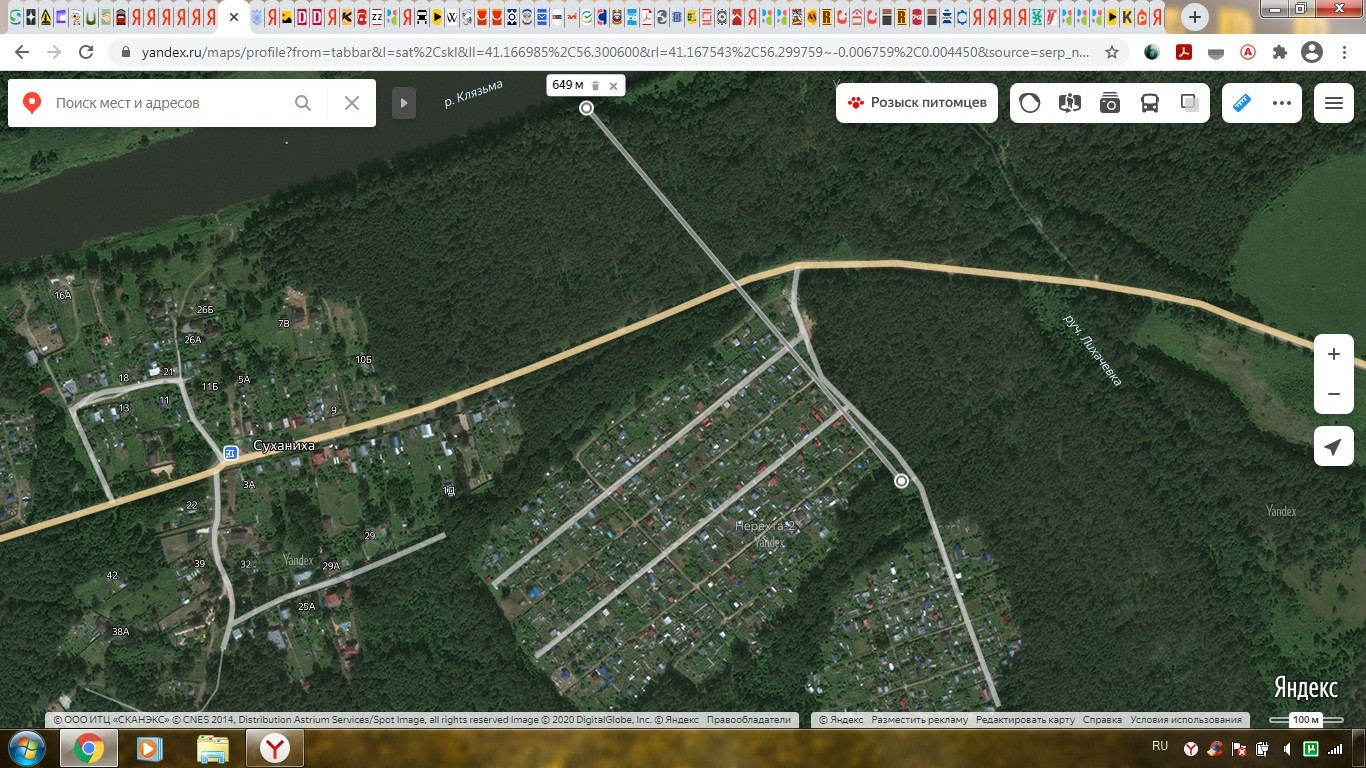Open photos camera layer

point(1110,103)
